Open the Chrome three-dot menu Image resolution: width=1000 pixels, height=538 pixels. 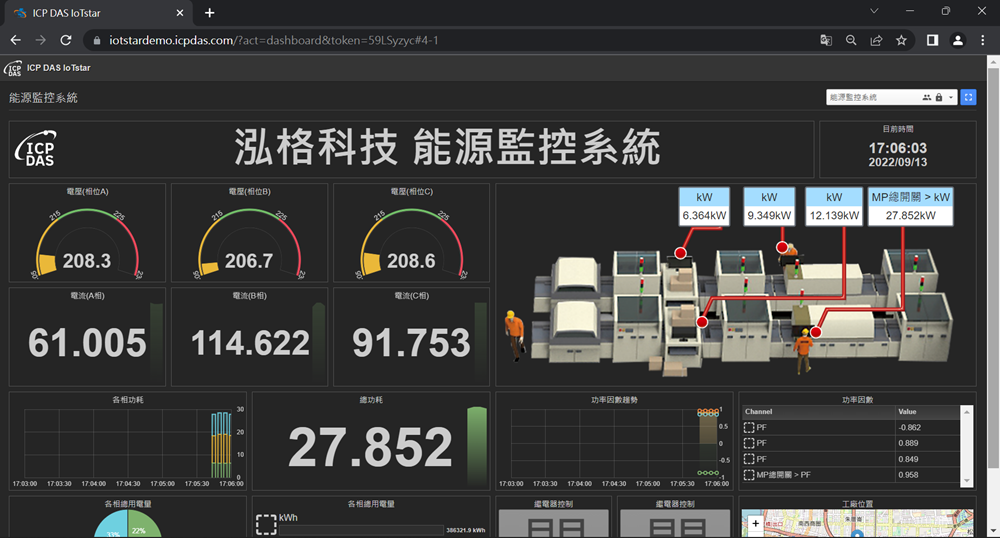(983, 40)
